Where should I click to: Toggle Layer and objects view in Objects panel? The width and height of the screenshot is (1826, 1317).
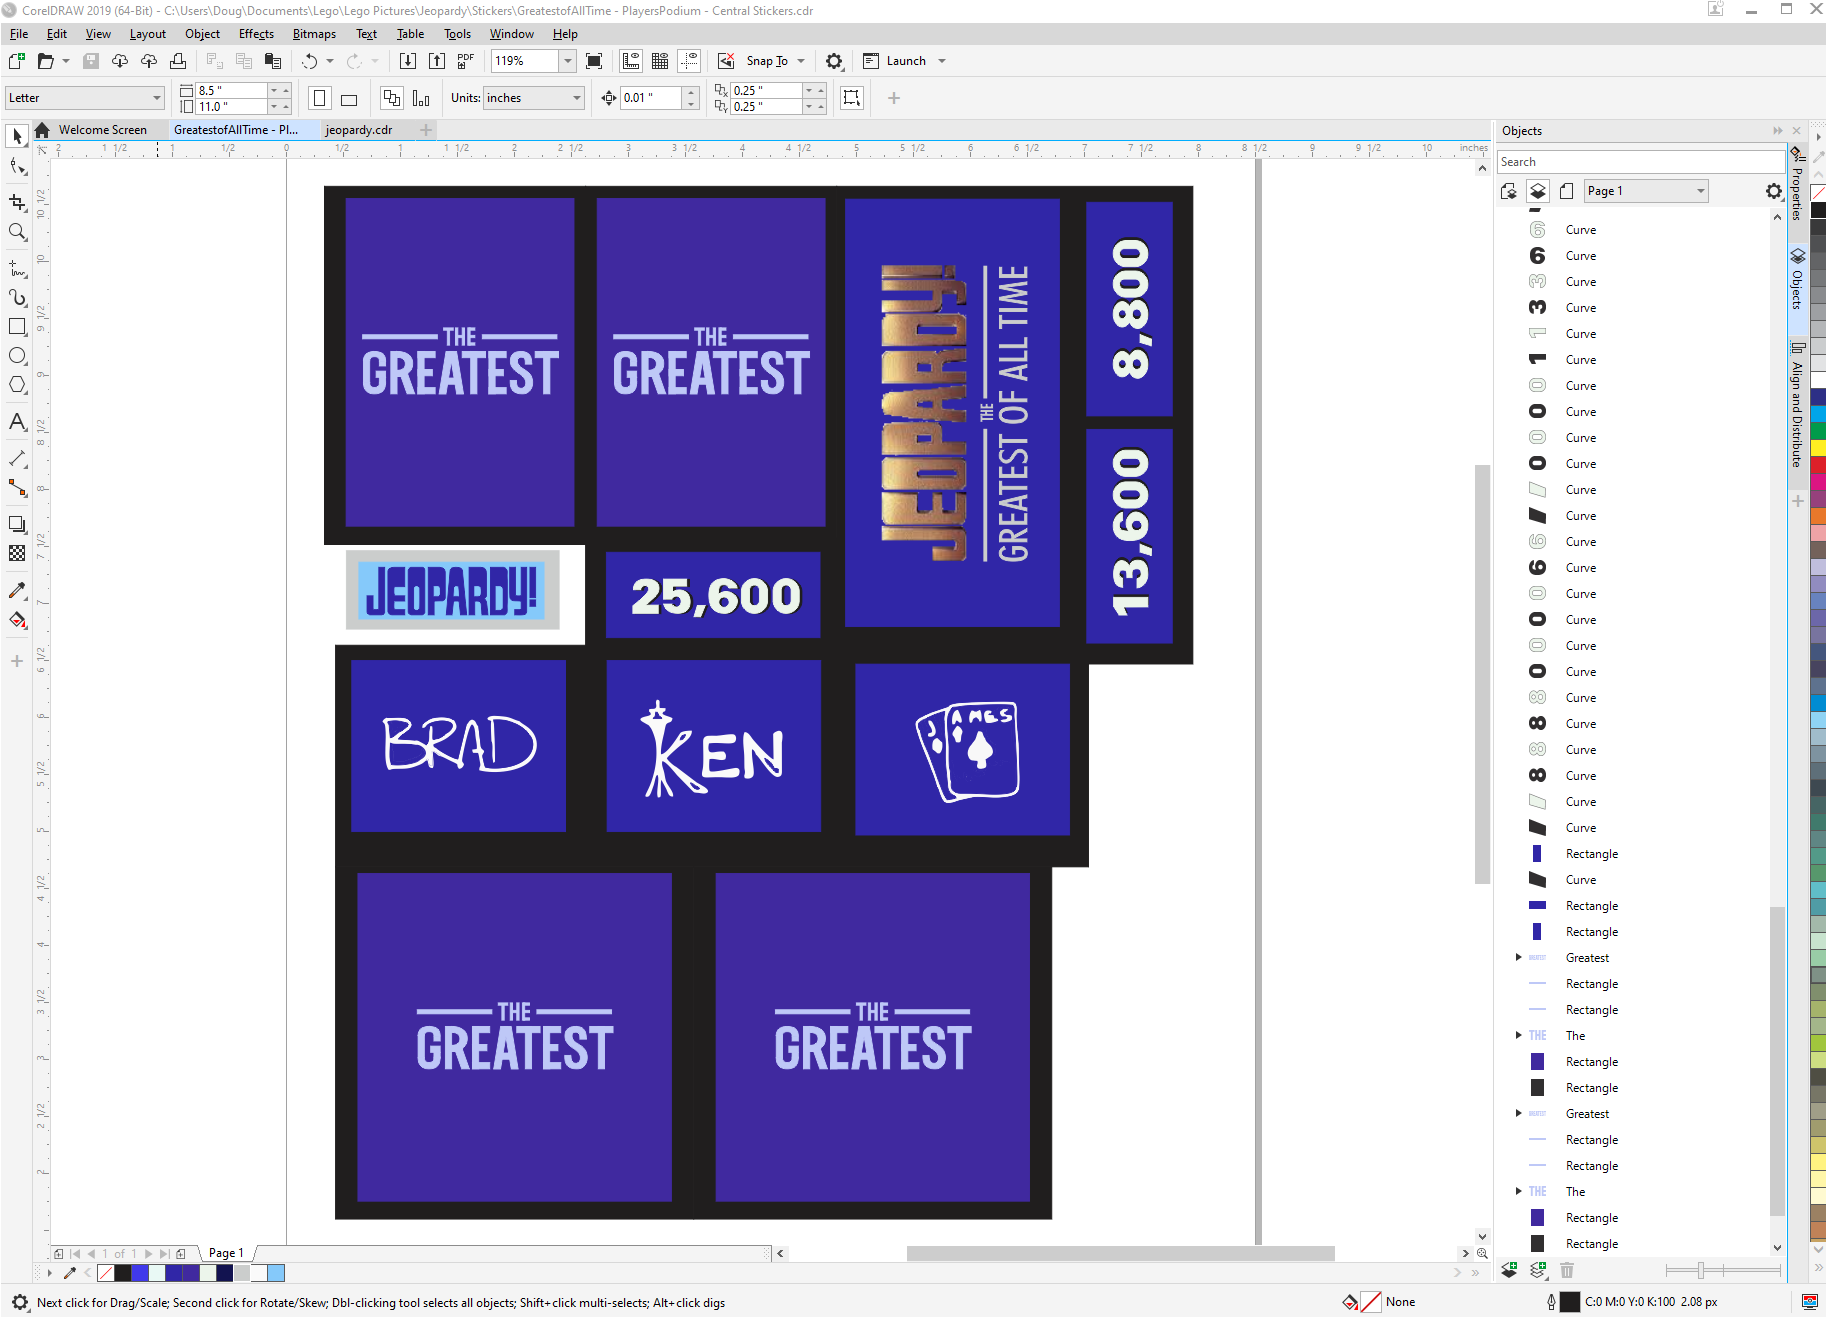click(1538, 191)
